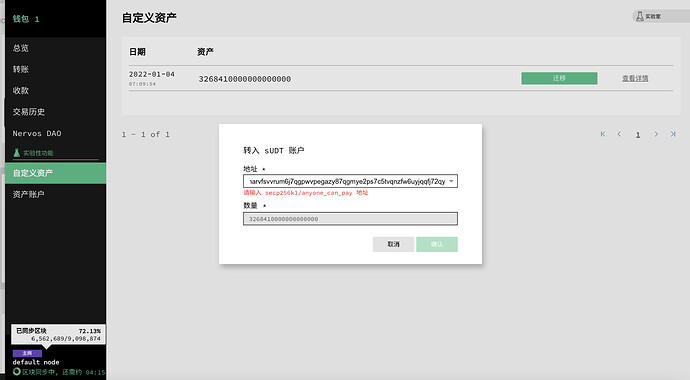The height and width of the screenshot is (380, 690).
Task: Click the 转入 sUDT 账户 dialog title
Action: coord(274,150)
